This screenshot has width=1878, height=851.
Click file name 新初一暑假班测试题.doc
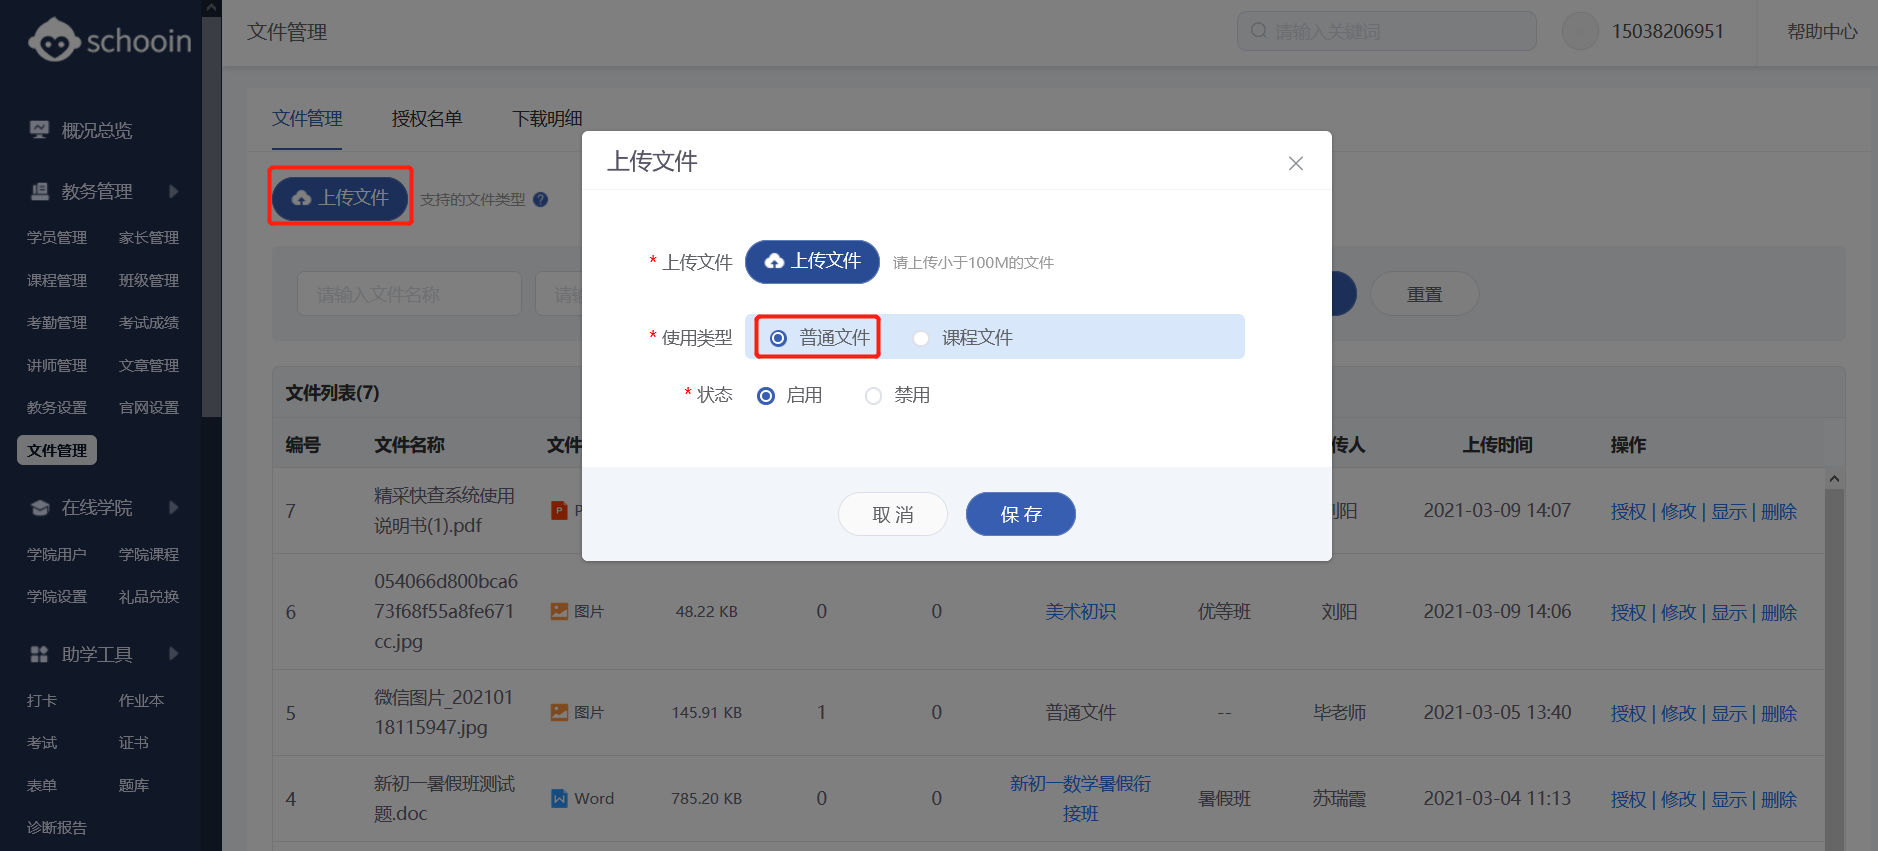click(445, 798)
